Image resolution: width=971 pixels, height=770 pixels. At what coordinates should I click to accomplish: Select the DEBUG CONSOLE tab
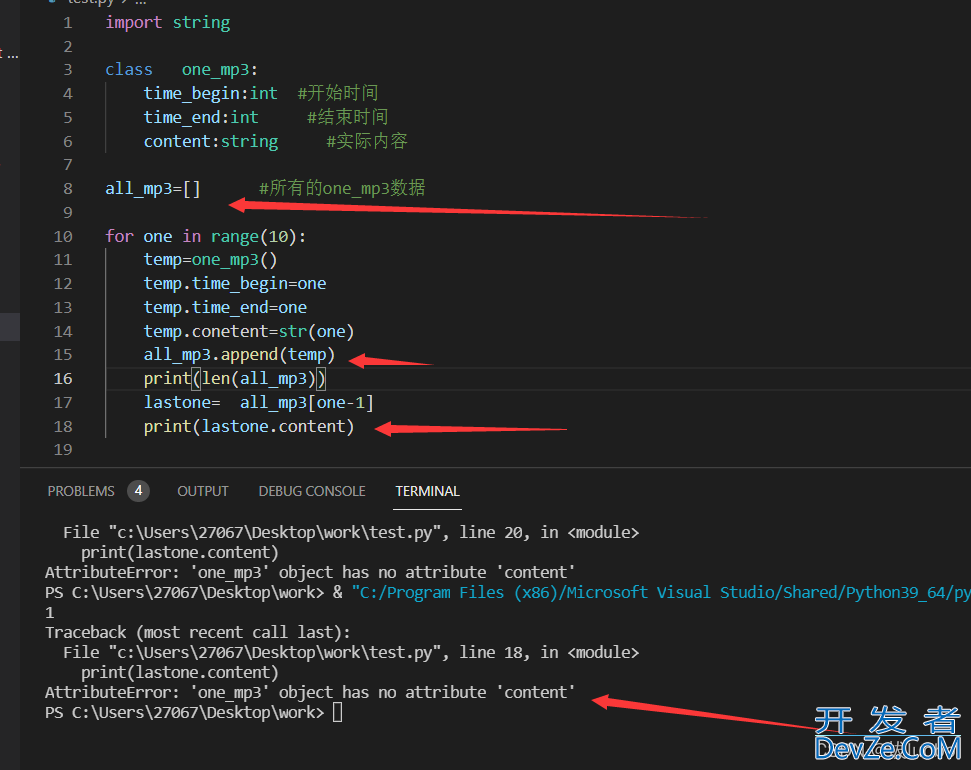pos(312,491)
